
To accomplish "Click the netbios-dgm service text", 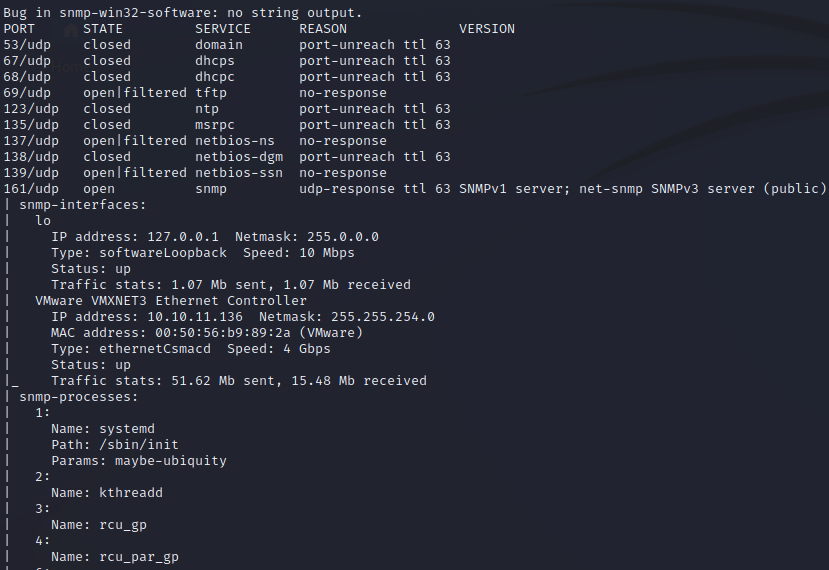I will pos(238,157).
